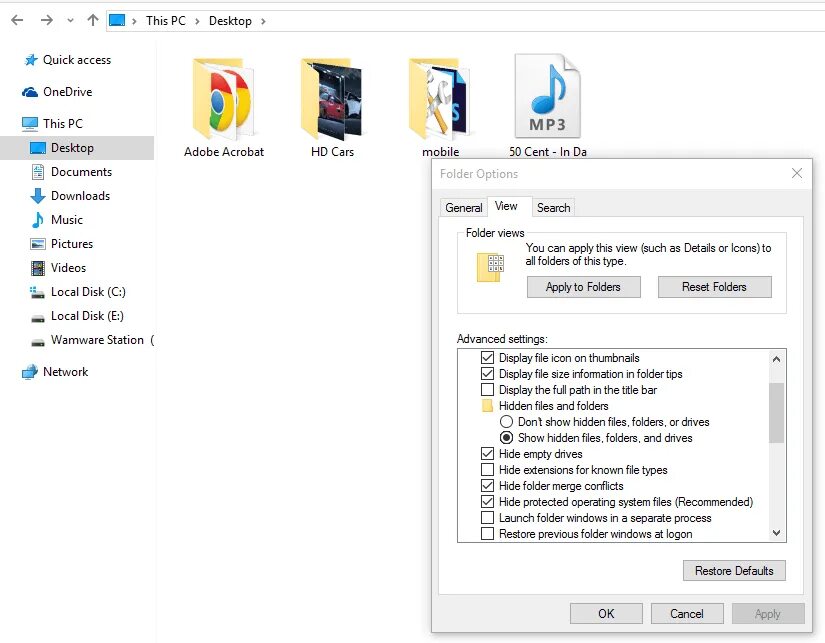Toggle Display file size information in folder tips
Screen dimensions: 825x643
(487, 374)
